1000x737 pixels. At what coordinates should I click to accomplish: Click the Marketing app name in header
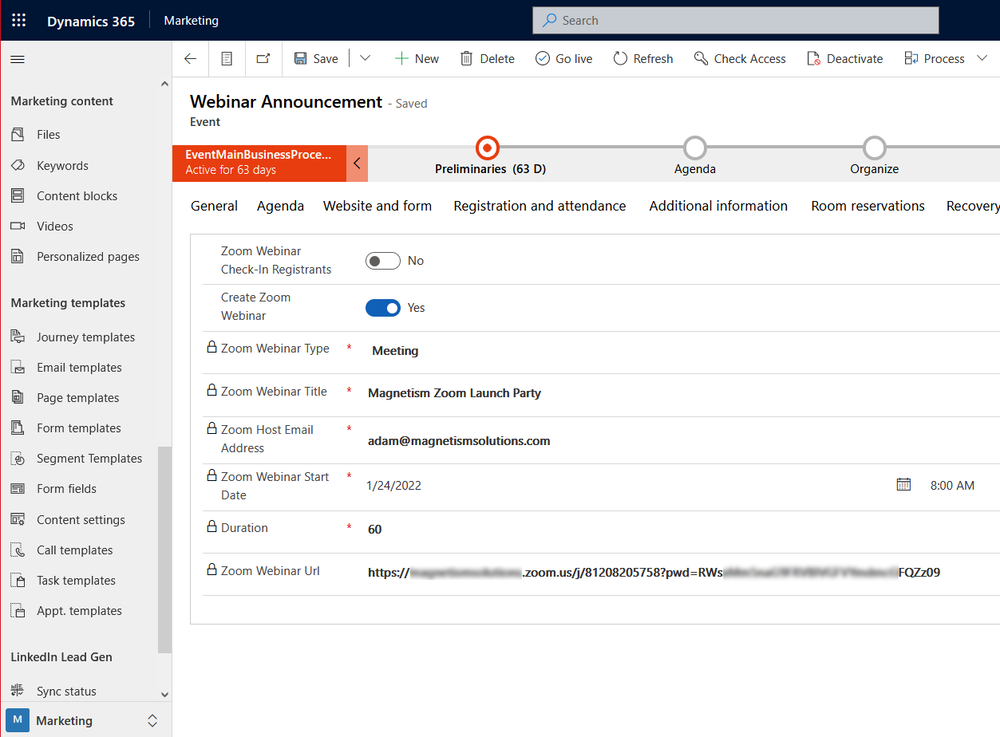(x=191, y=20)
